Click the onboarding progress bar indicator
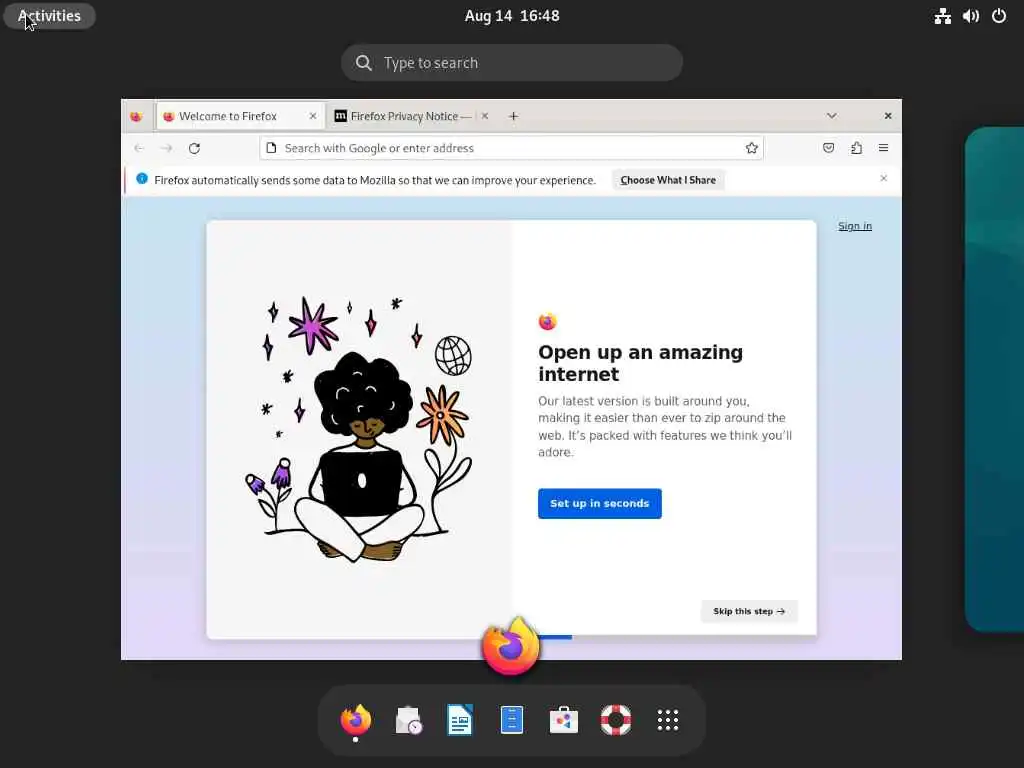The width and height of the screenshot is (1024, 768). pos(555,637)
